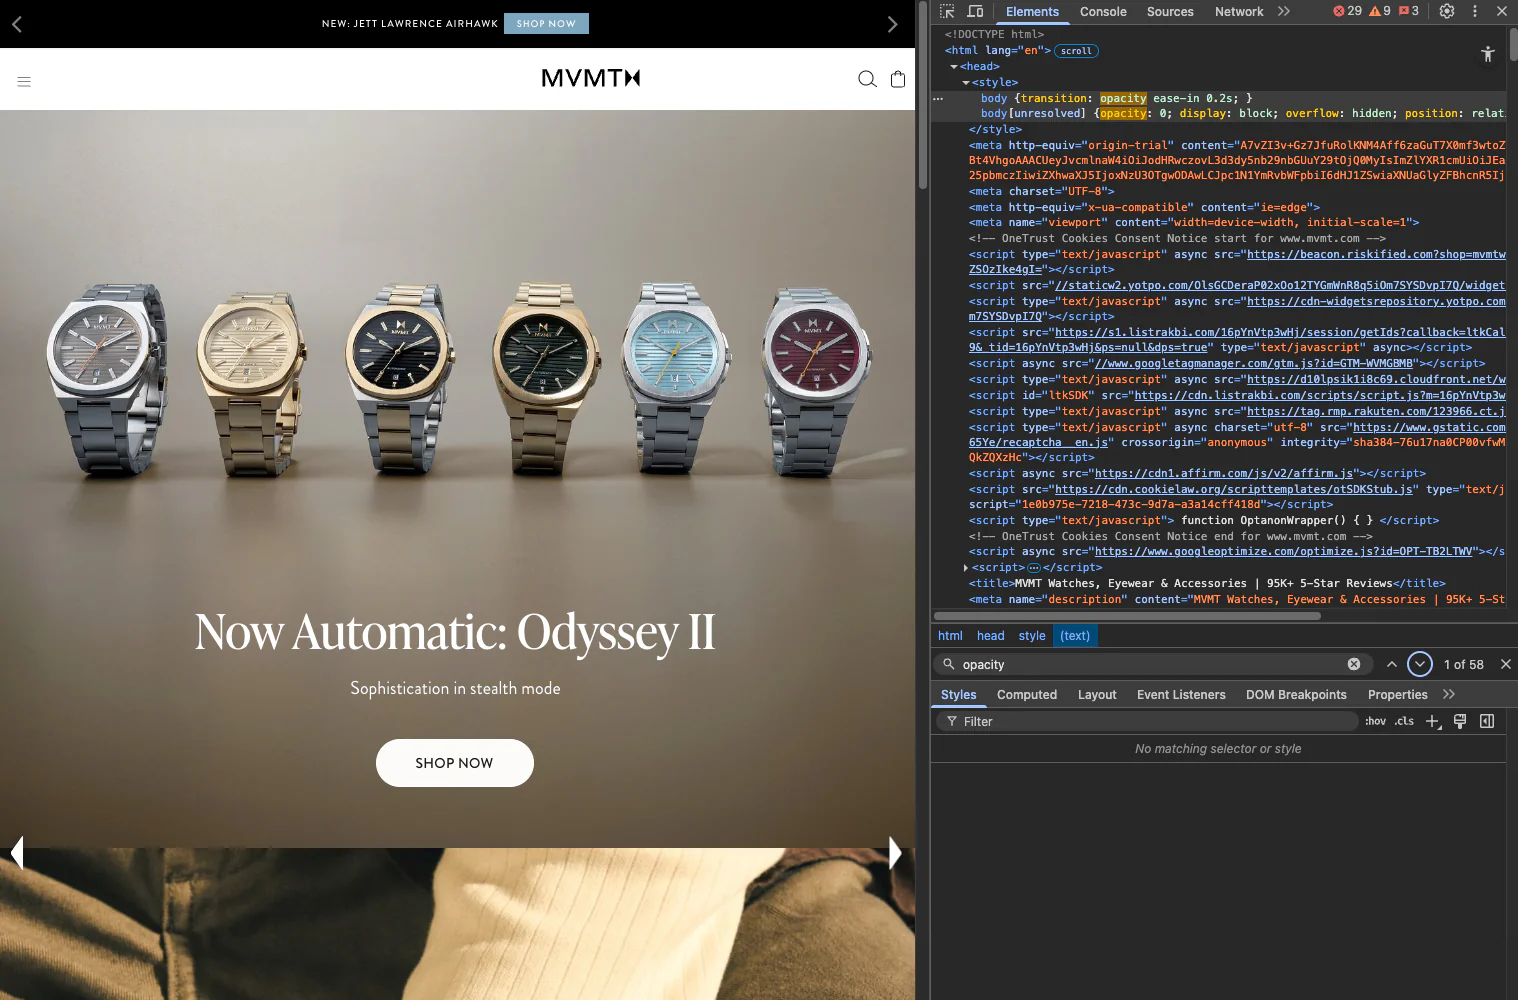The height and width of the screenshot is (1000, 1518).
Task: Click the accessibility tree toggle icon
Action: (x=1488, y=54)
